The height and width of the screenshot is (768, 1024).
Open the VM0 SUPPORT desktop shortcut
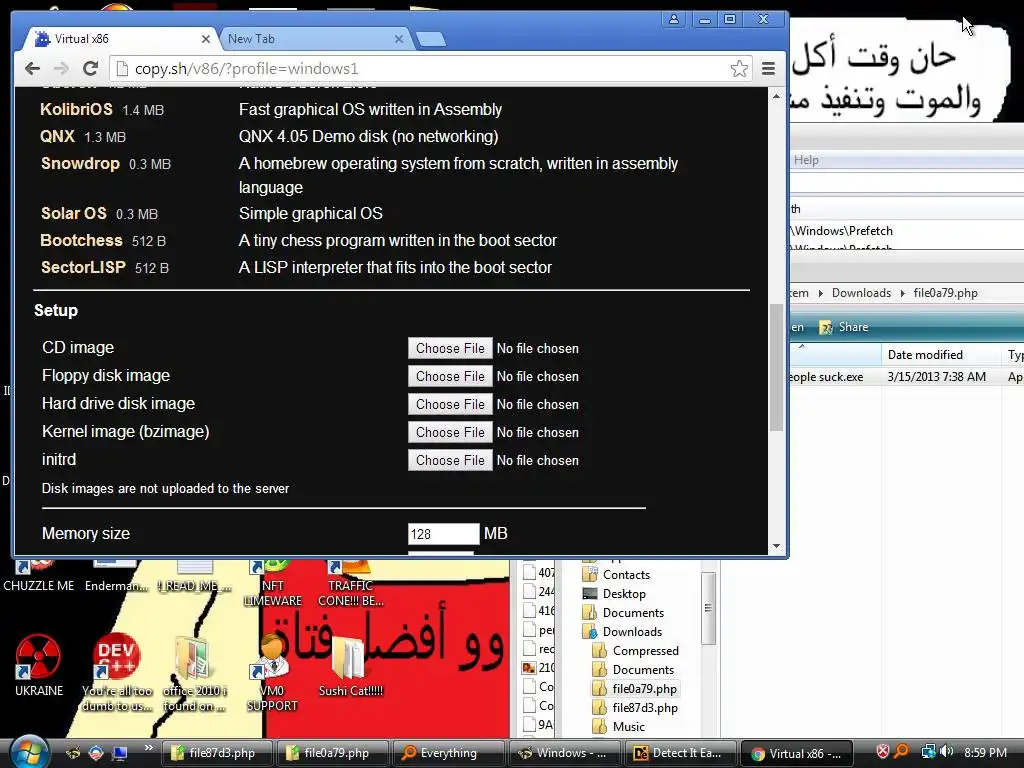(x=272, y=673)
